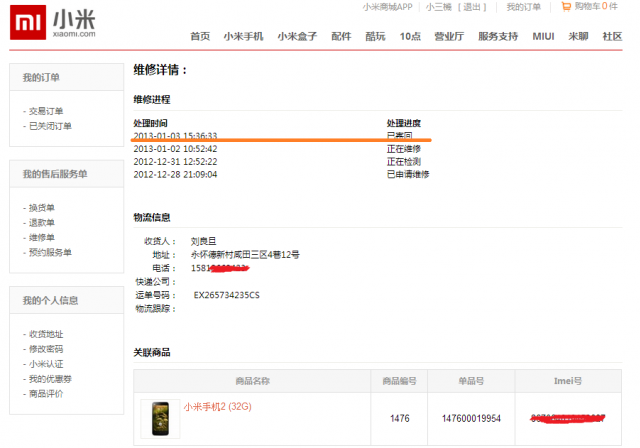
Task: Open 我的优惠券 in the sidebar
Action: pyautogui.click(x=50, y=379)
